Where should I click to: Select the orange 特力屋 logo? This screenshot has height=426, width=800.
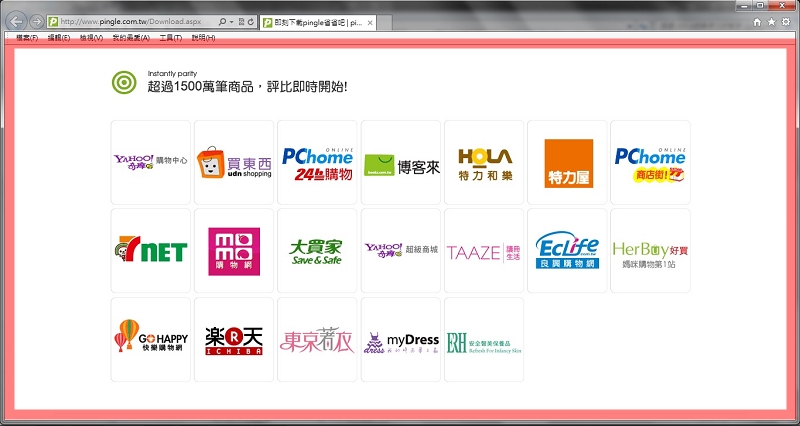tap(567, 162)
